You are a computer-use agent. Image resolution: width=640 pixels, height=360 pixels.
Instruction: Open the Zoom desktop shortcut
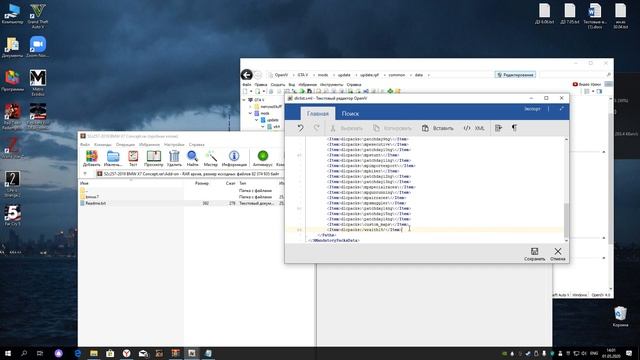coord(38,47)
